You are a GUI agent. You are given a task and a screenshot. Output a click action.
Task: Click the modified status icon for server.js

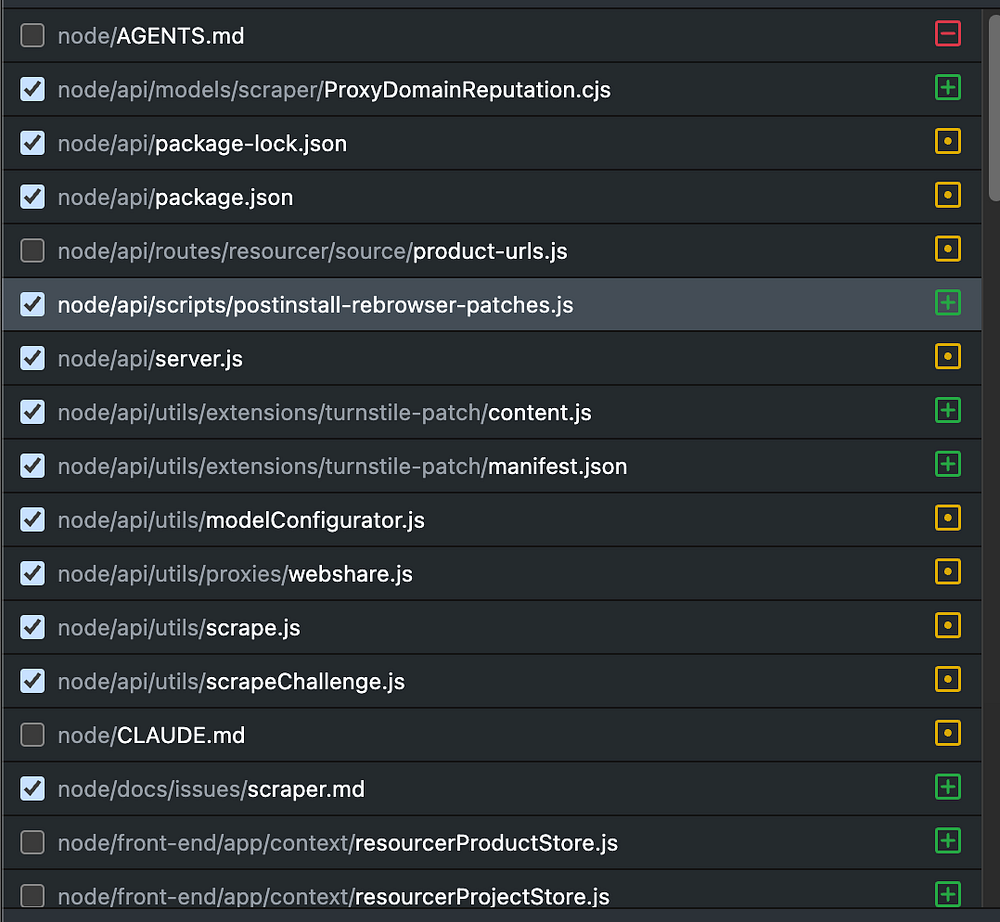click(x=947, y=357)
